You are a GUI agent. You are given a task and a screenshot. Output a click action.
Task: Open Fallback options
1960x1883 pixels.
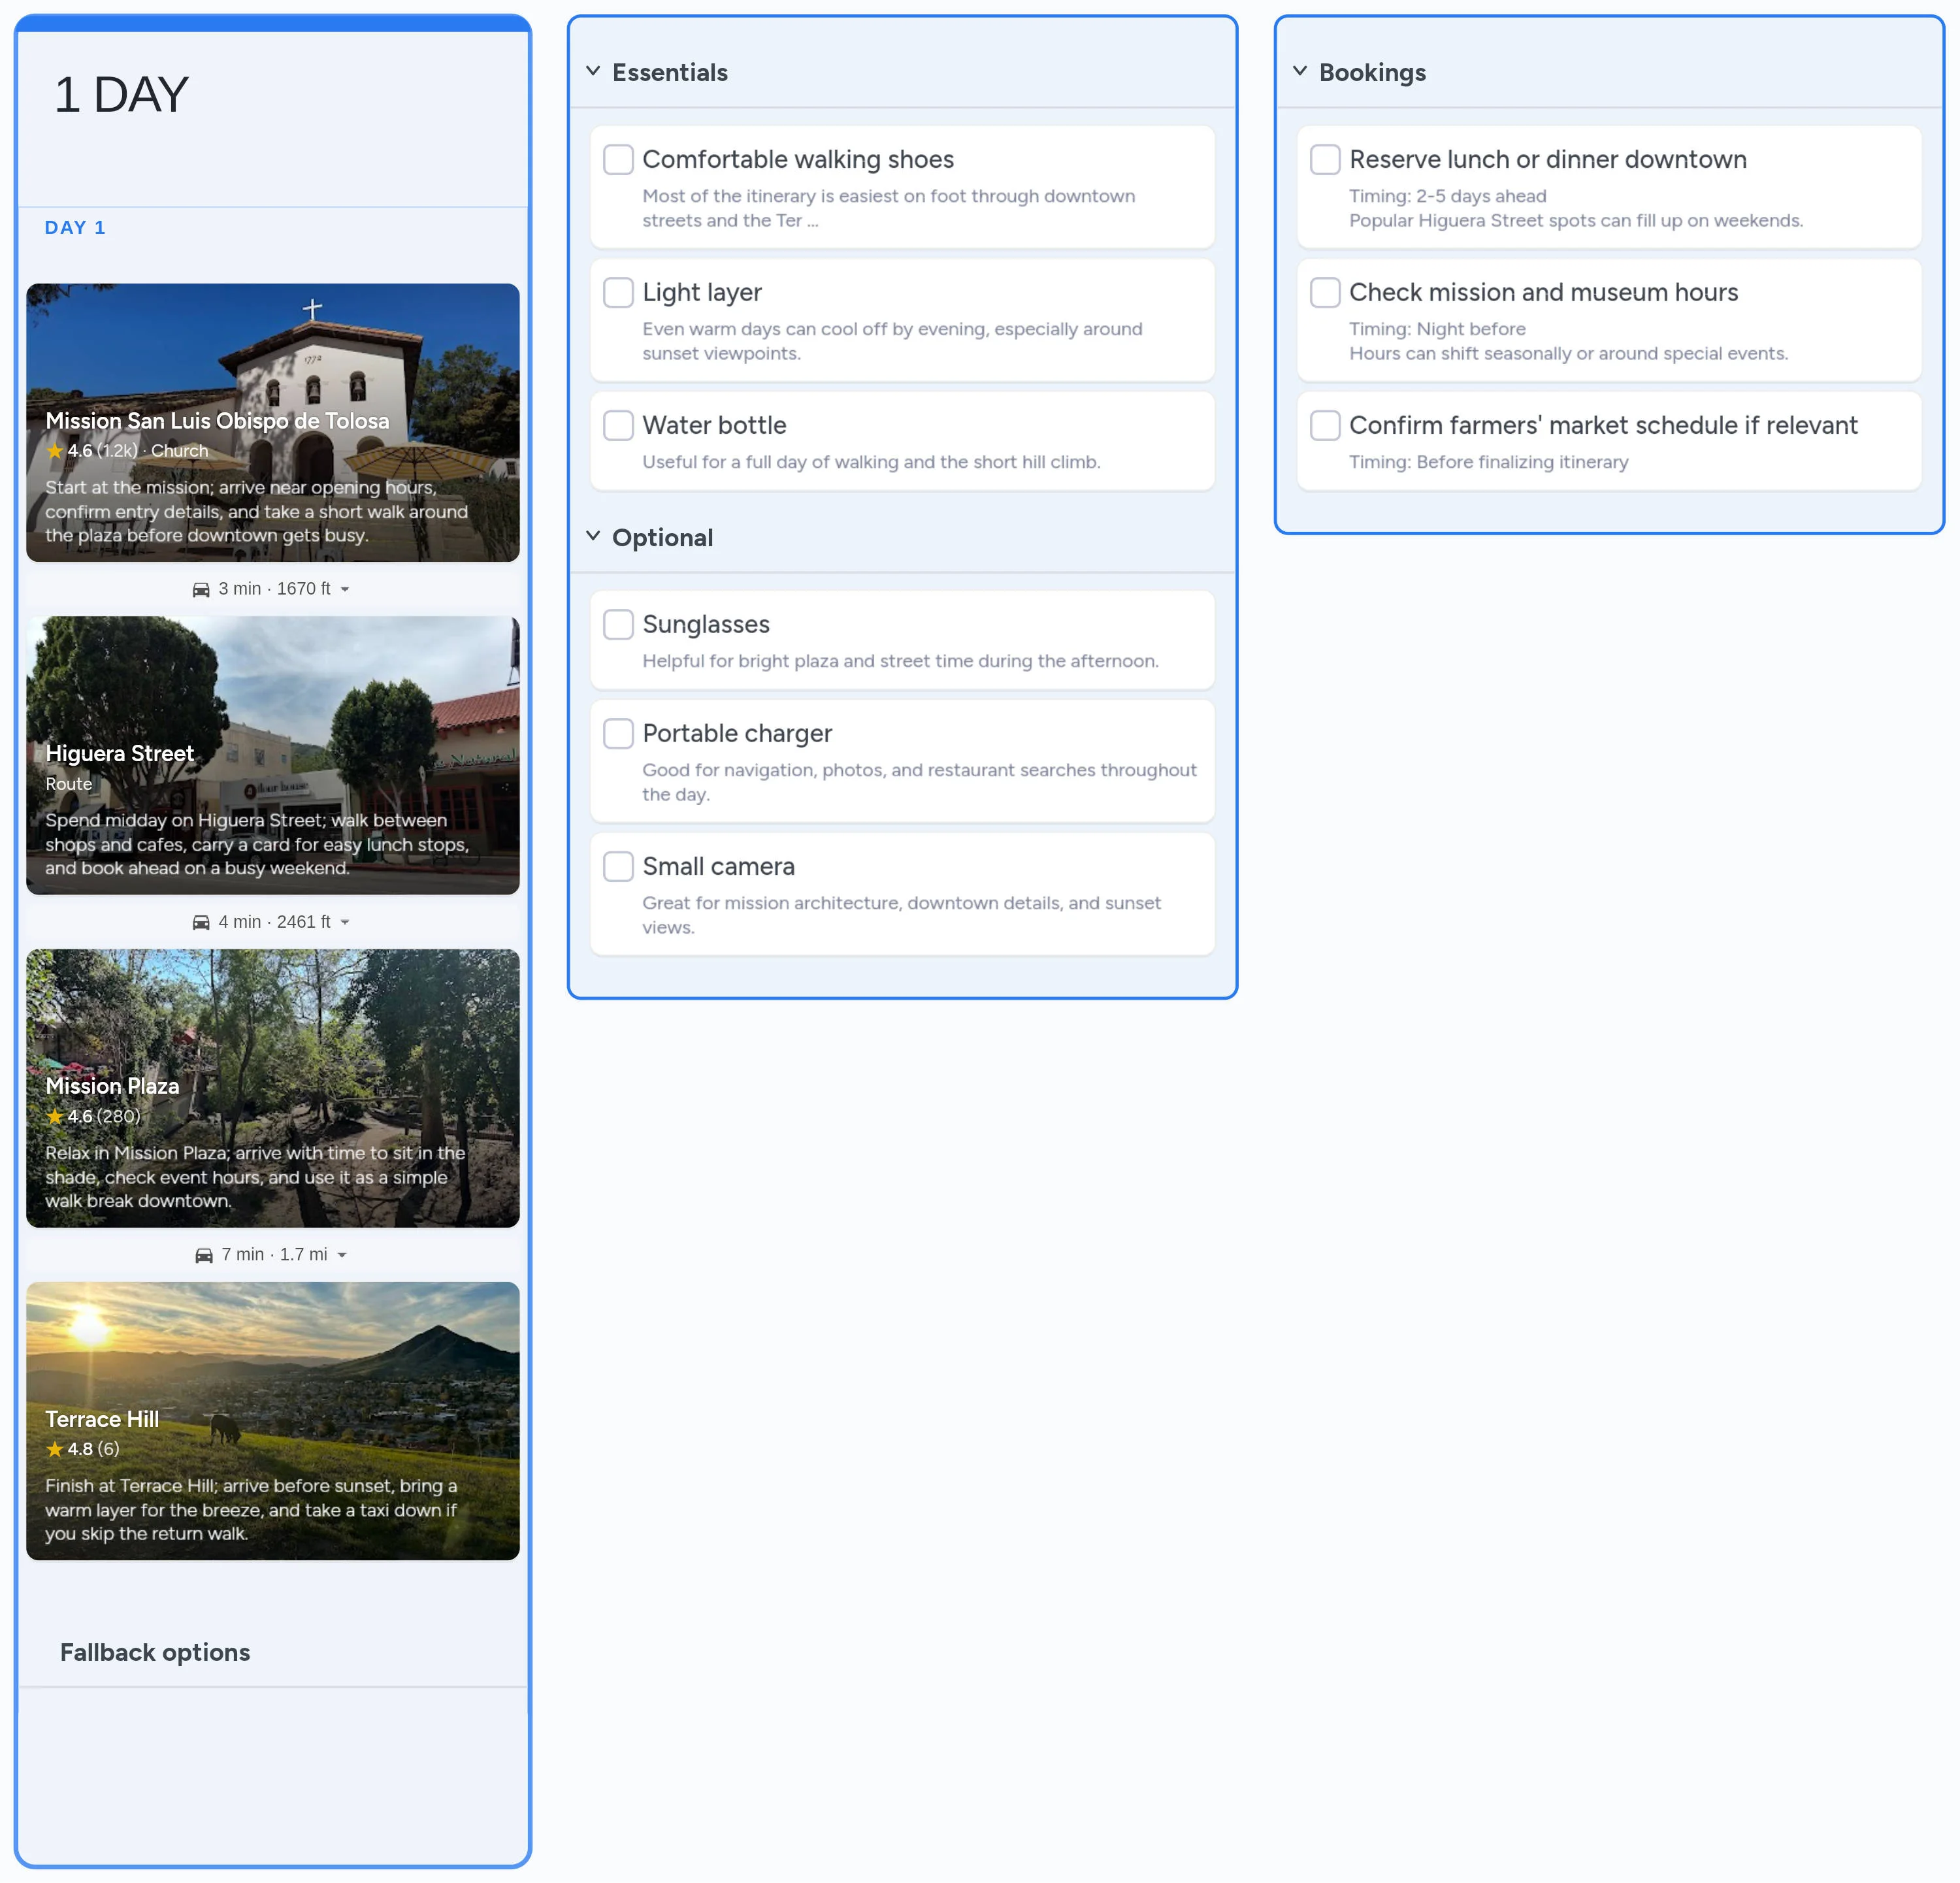[x=155, y=1652]
